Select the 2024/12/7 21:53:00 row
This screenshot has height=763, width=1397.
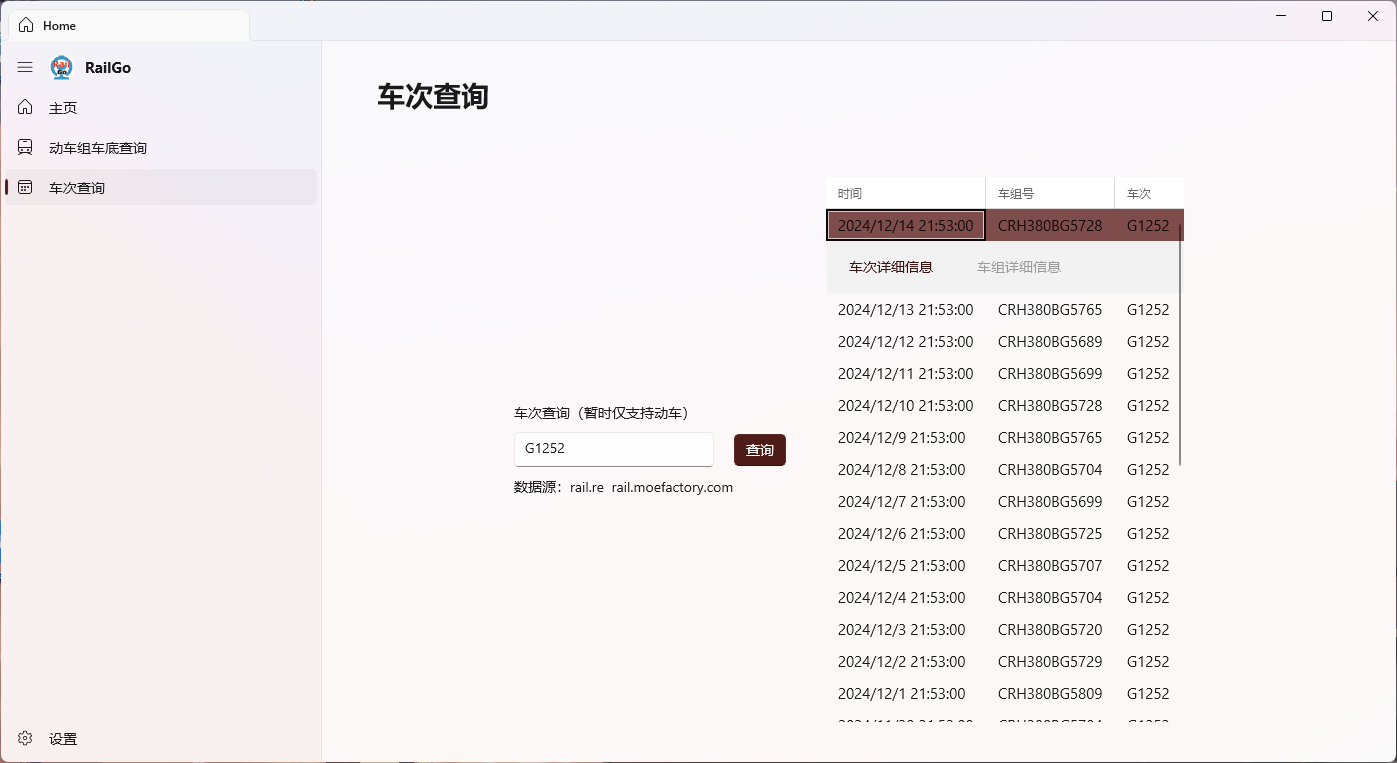1005,502
